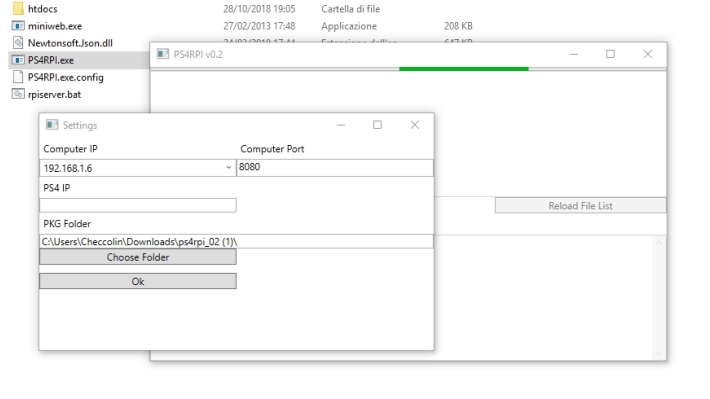
Task: Close the PS4RPI v0.2 window
Action: coord(648,54)
